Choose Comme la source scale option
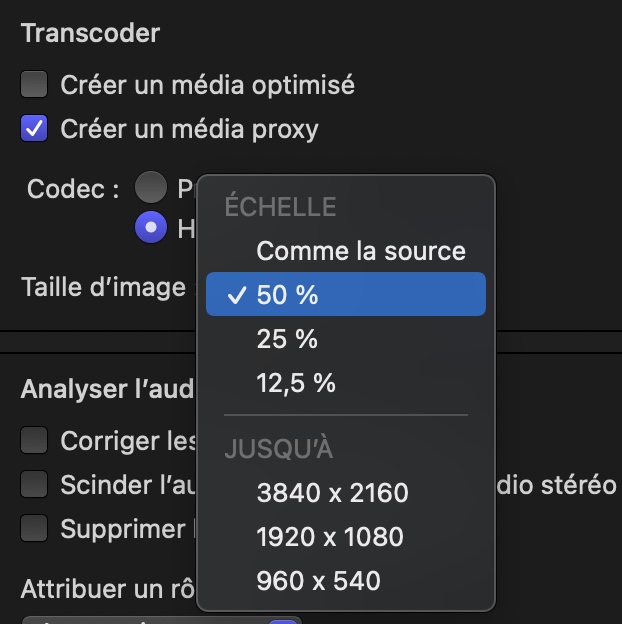This screenshot has width=622, height=624. [360, 250]
